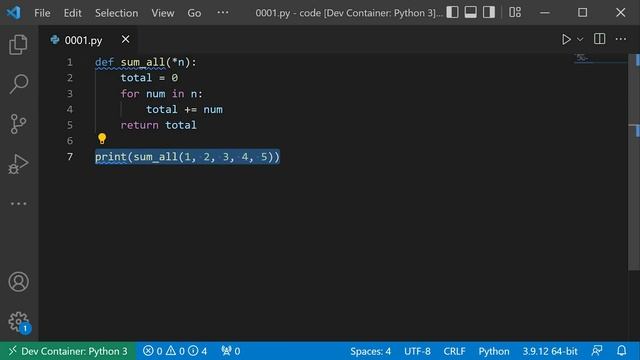Screen dimensions: 640x360
Task: Open the Source Control view
Action: (x=18, y=124)
